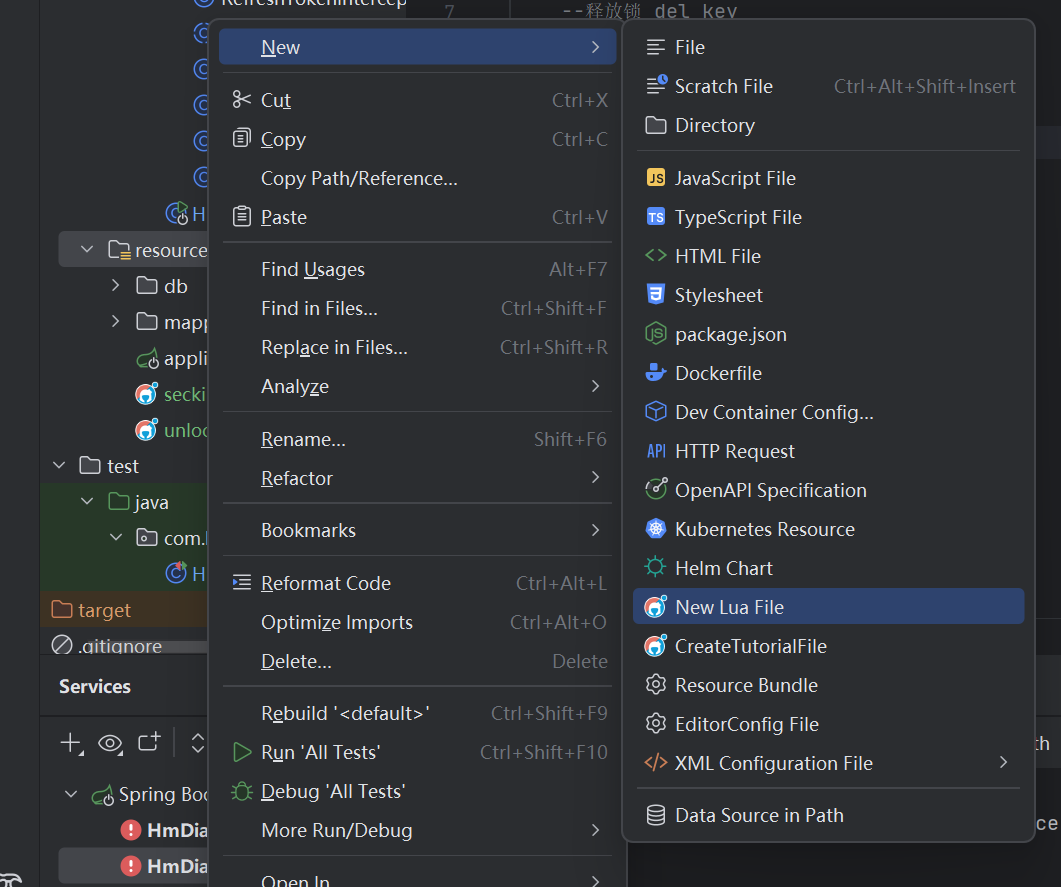The height and width of the screenshot is (887, 1061).
Task: Click the File icon in New submenu
Action: coord(655,47)
